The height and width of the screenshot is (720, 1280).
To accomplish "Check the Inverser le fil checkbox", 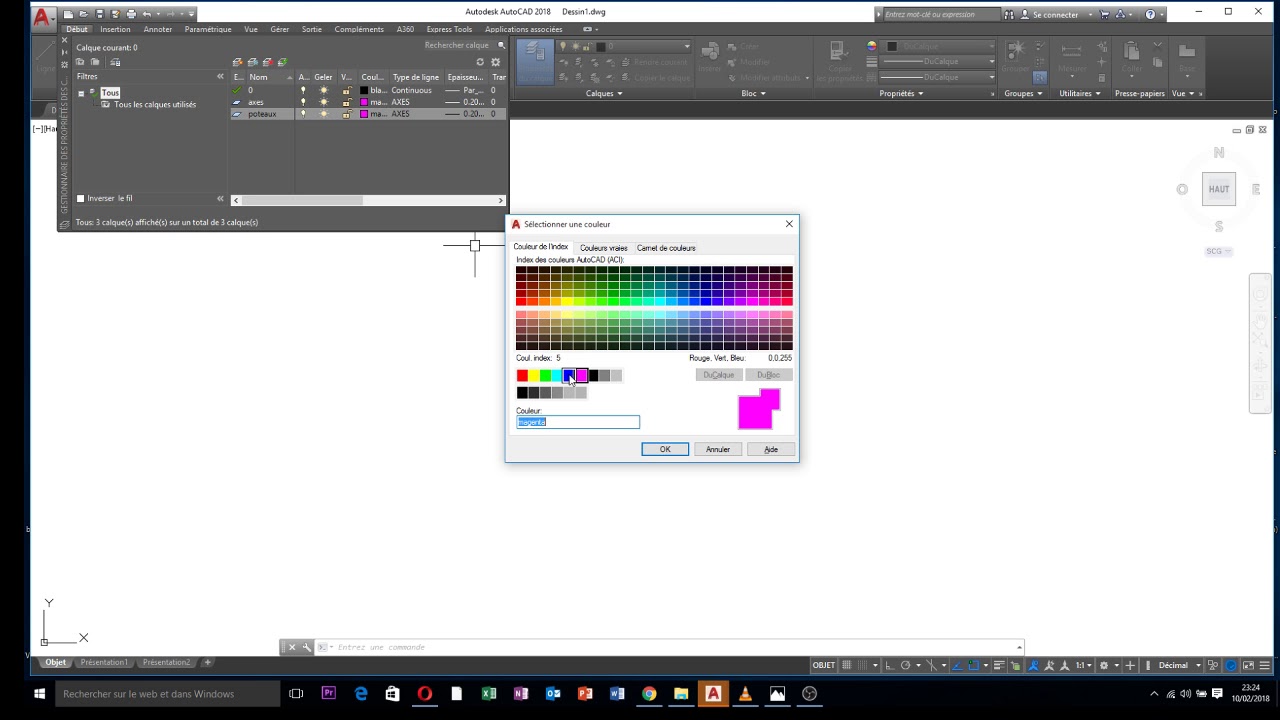I will click(x=81, y=198).
